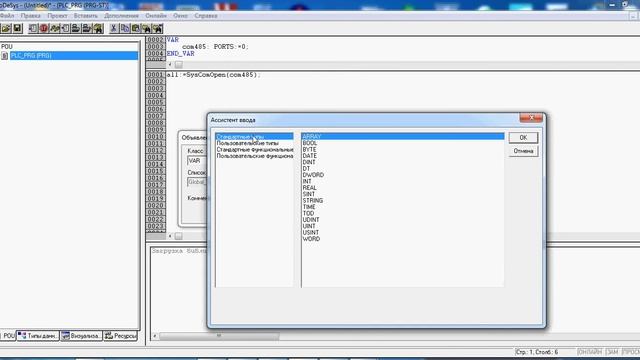Click the Open project toolbar icon
The image size is (640, 360).
point(6,28)
